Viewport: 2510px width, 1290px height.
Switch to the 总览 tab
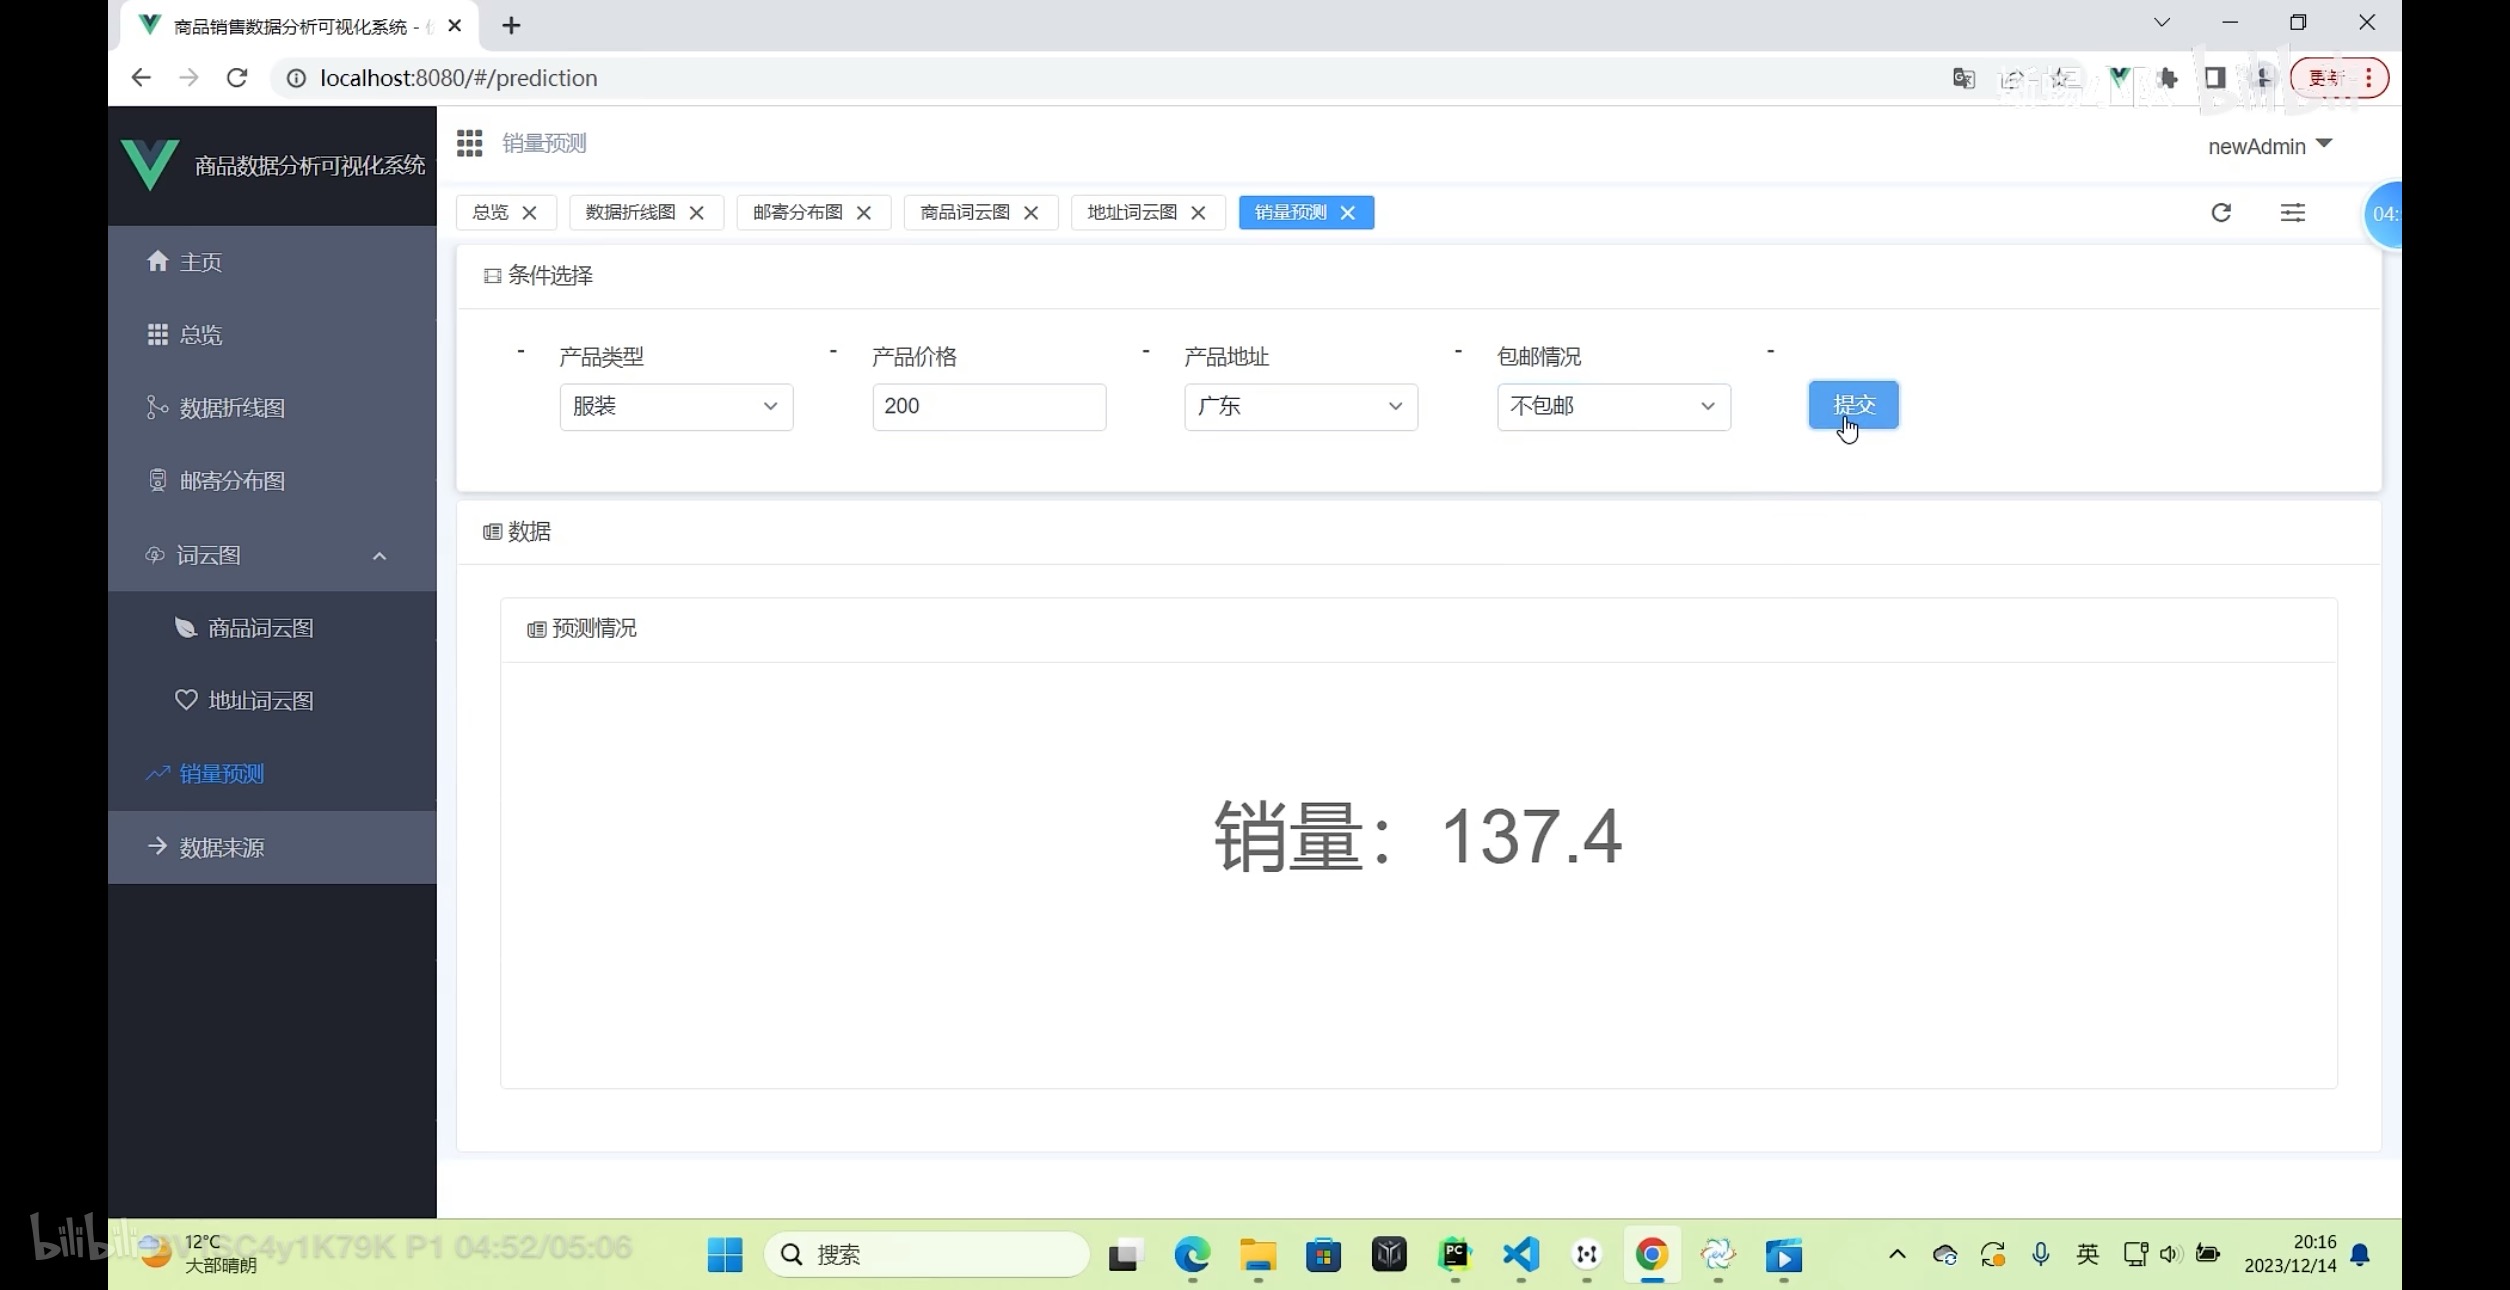[490, 212]
